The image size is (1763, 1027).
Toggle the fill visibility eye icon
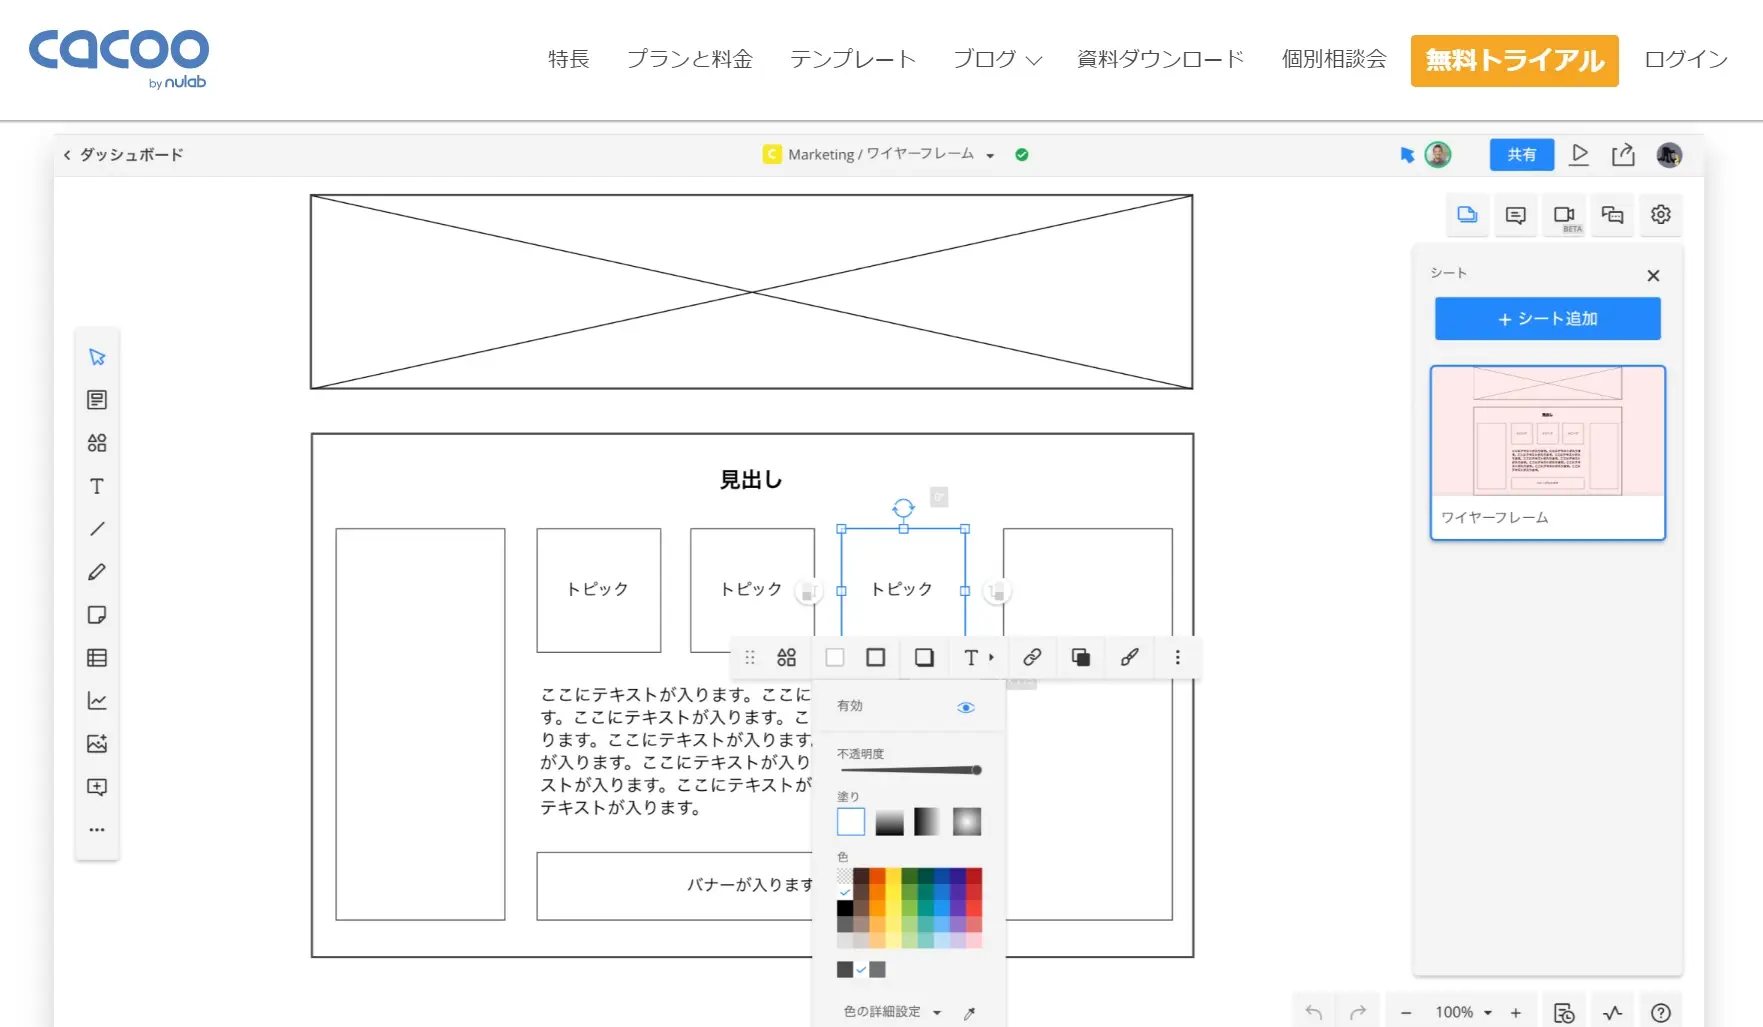point(965,707)
